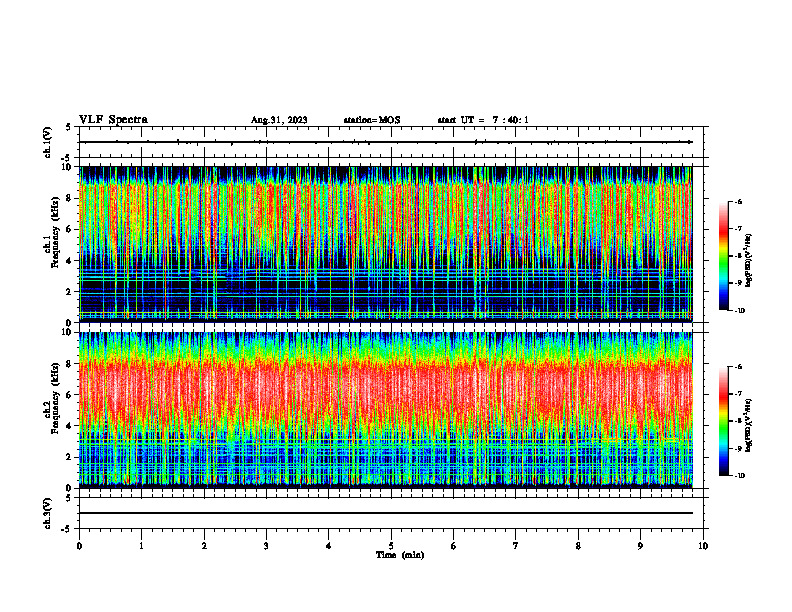
Task: Click the ch.1(V) waveform axis label
Action: 47,142
